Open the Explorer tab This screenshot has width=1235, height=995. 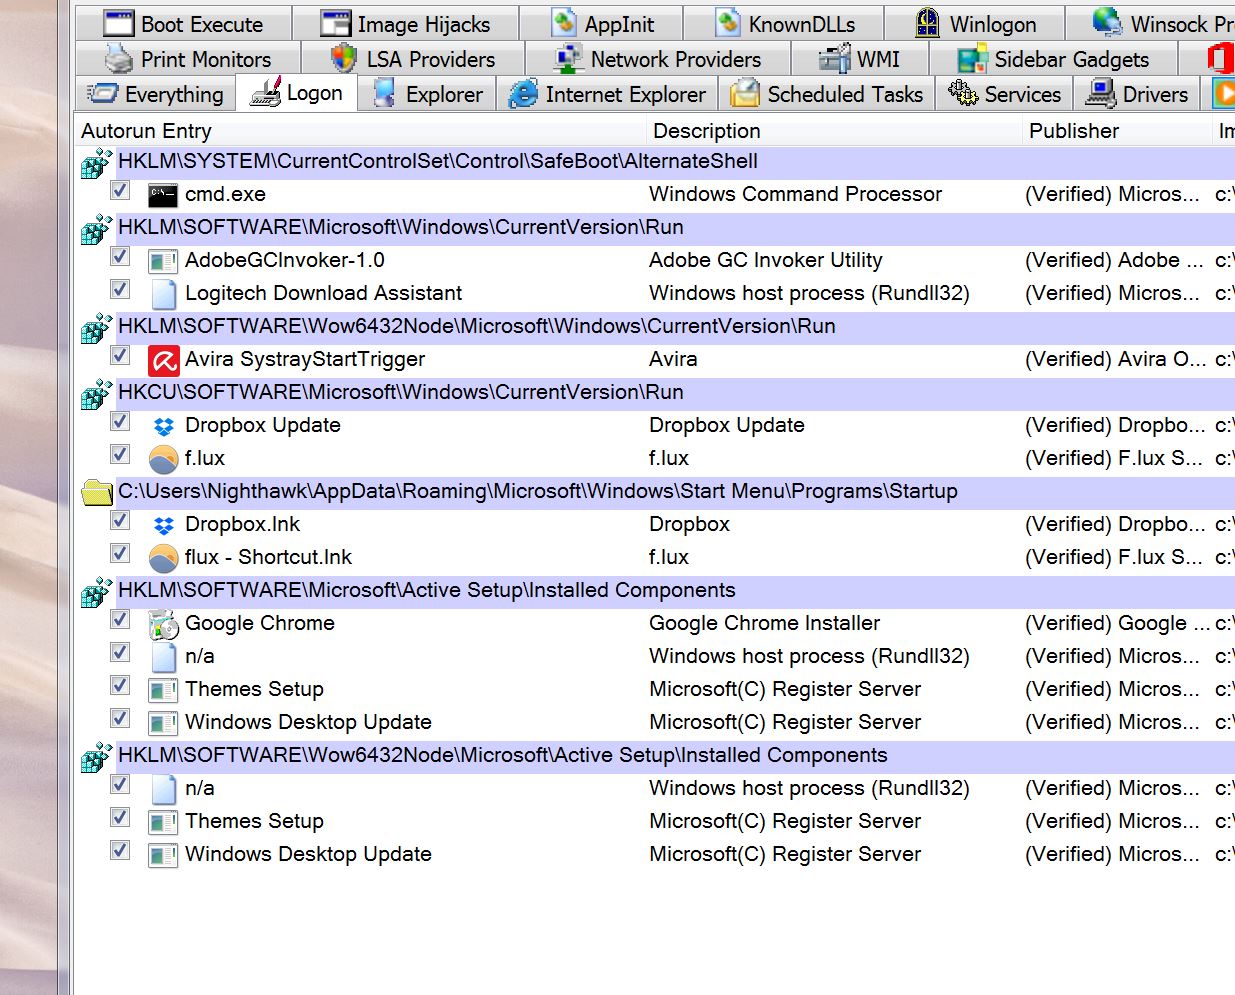click(x=427, y=94)
